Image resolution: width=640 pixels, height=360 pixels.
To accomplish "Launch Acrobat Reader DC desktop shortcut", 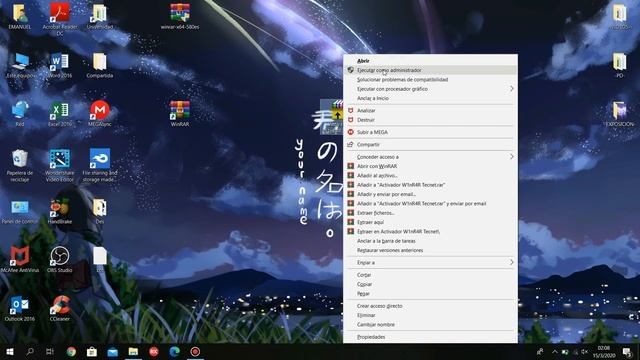I will [x=60, y=18].
